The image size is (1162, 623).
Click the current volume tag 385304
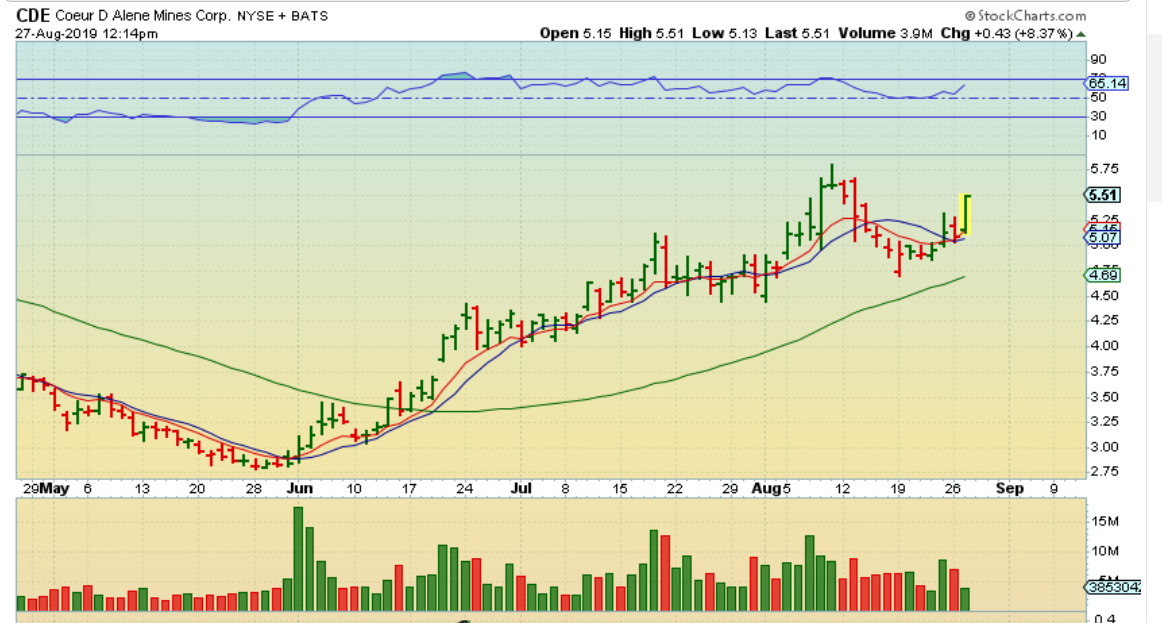1114,587
